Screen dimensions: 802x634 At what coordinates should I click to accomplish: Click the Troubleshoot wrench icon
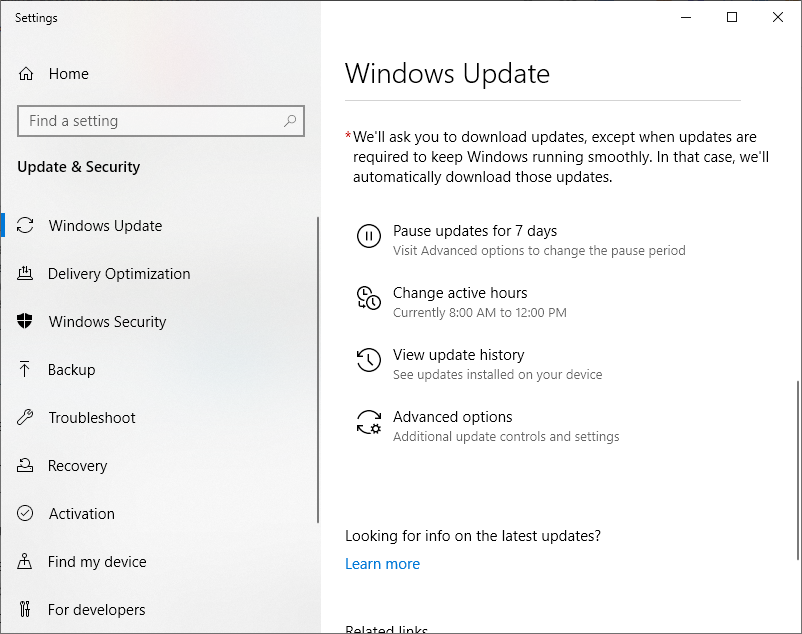click(x=25, y=417)
